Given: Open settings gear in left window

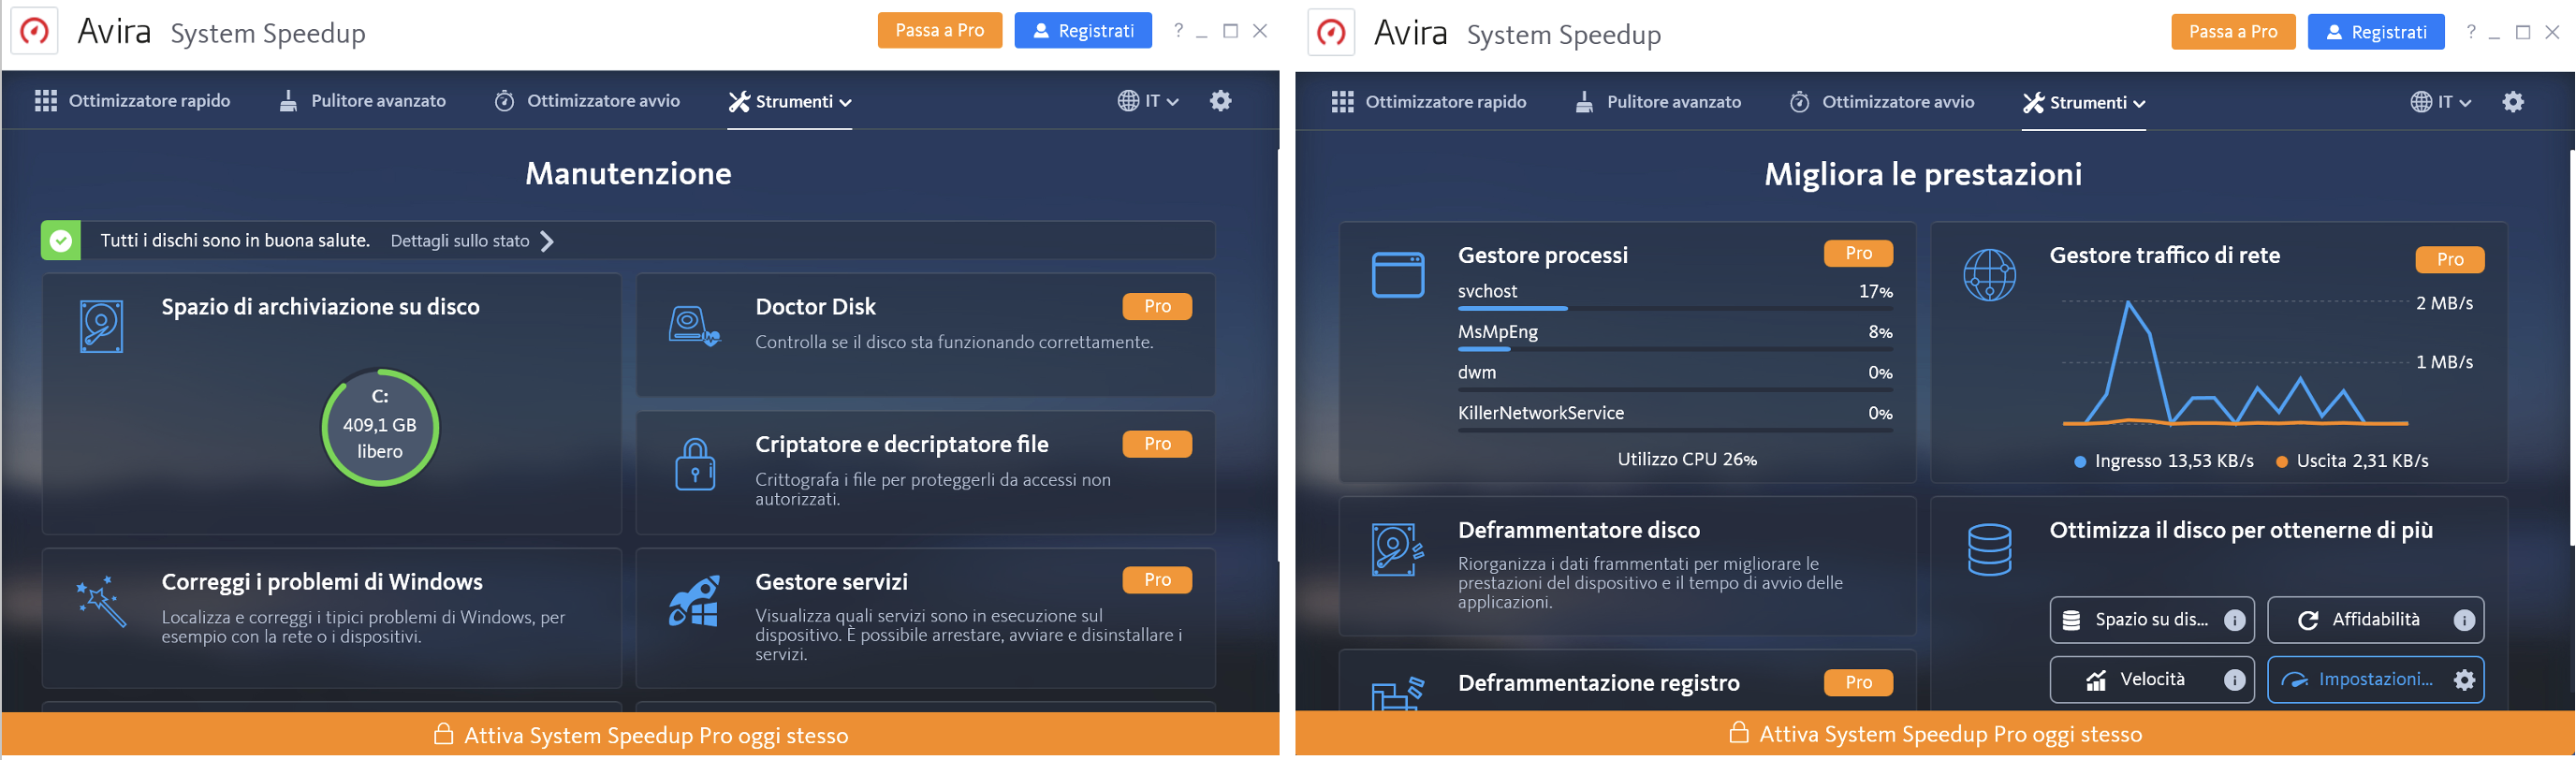Looking at the screenshot, I should click(1220, 101).
